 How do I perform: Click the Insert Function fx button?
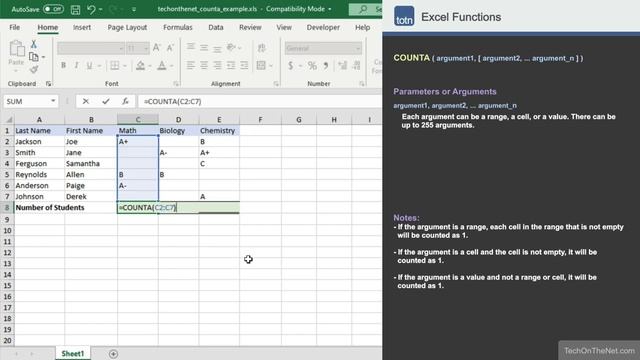point(125,101)
